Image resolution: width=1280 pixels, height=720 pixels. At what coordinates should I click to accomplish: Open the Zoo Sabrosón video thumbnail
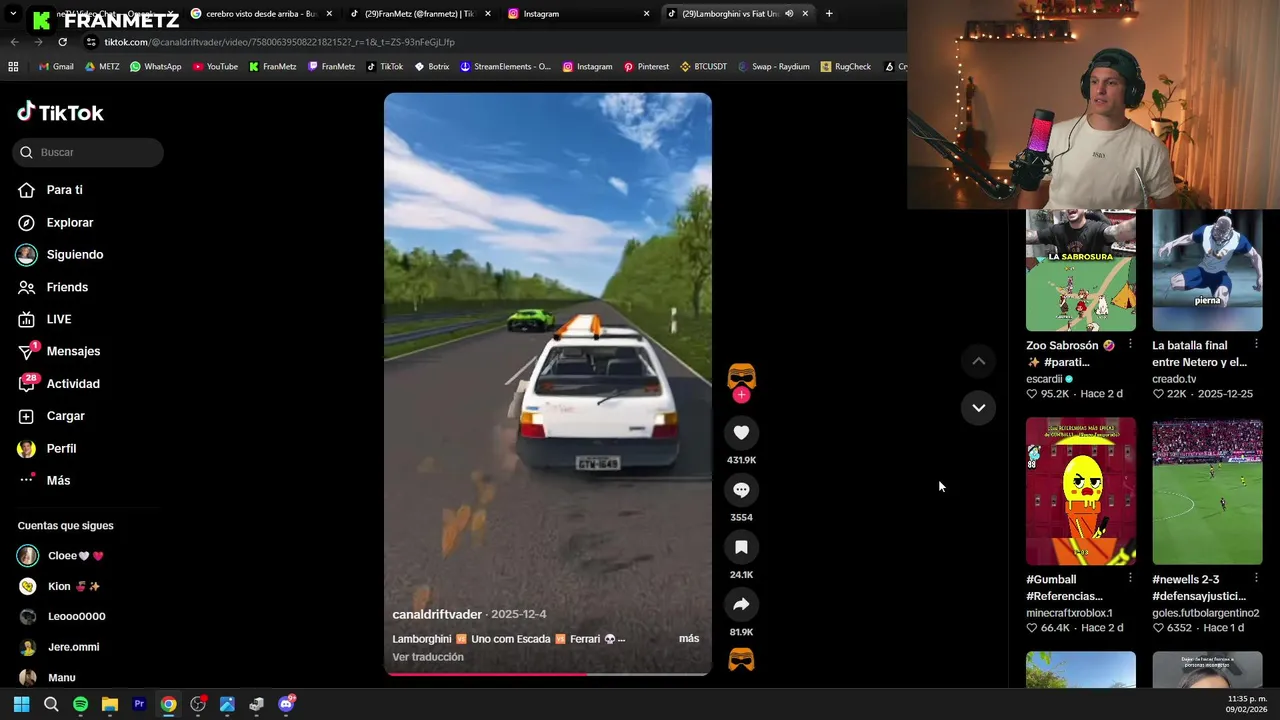(x=1081, y=270)
